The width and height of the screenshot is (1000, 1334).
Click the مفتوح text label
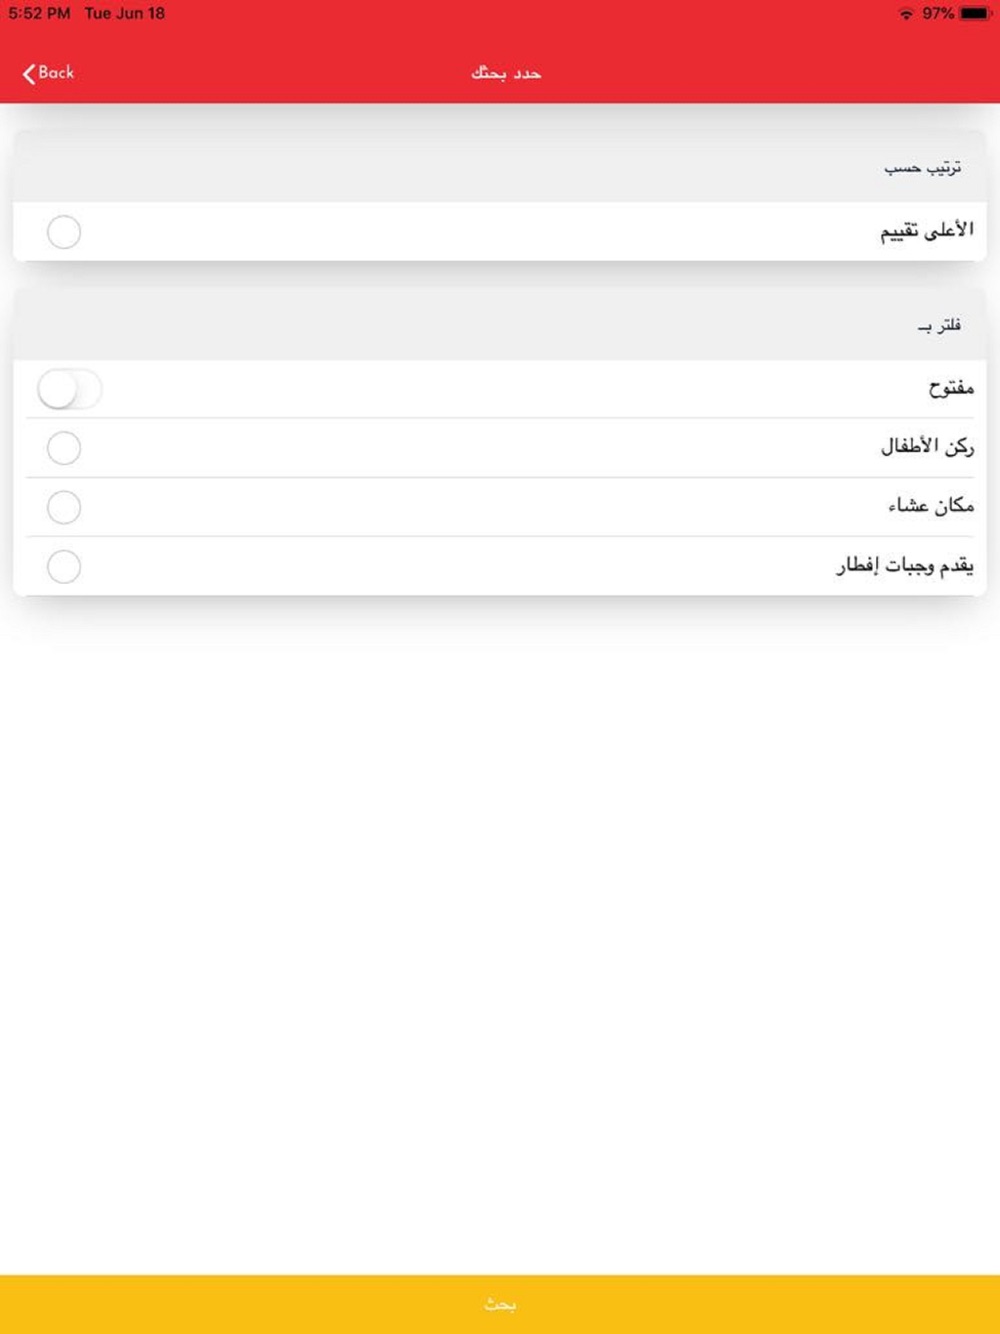point(950,388)
